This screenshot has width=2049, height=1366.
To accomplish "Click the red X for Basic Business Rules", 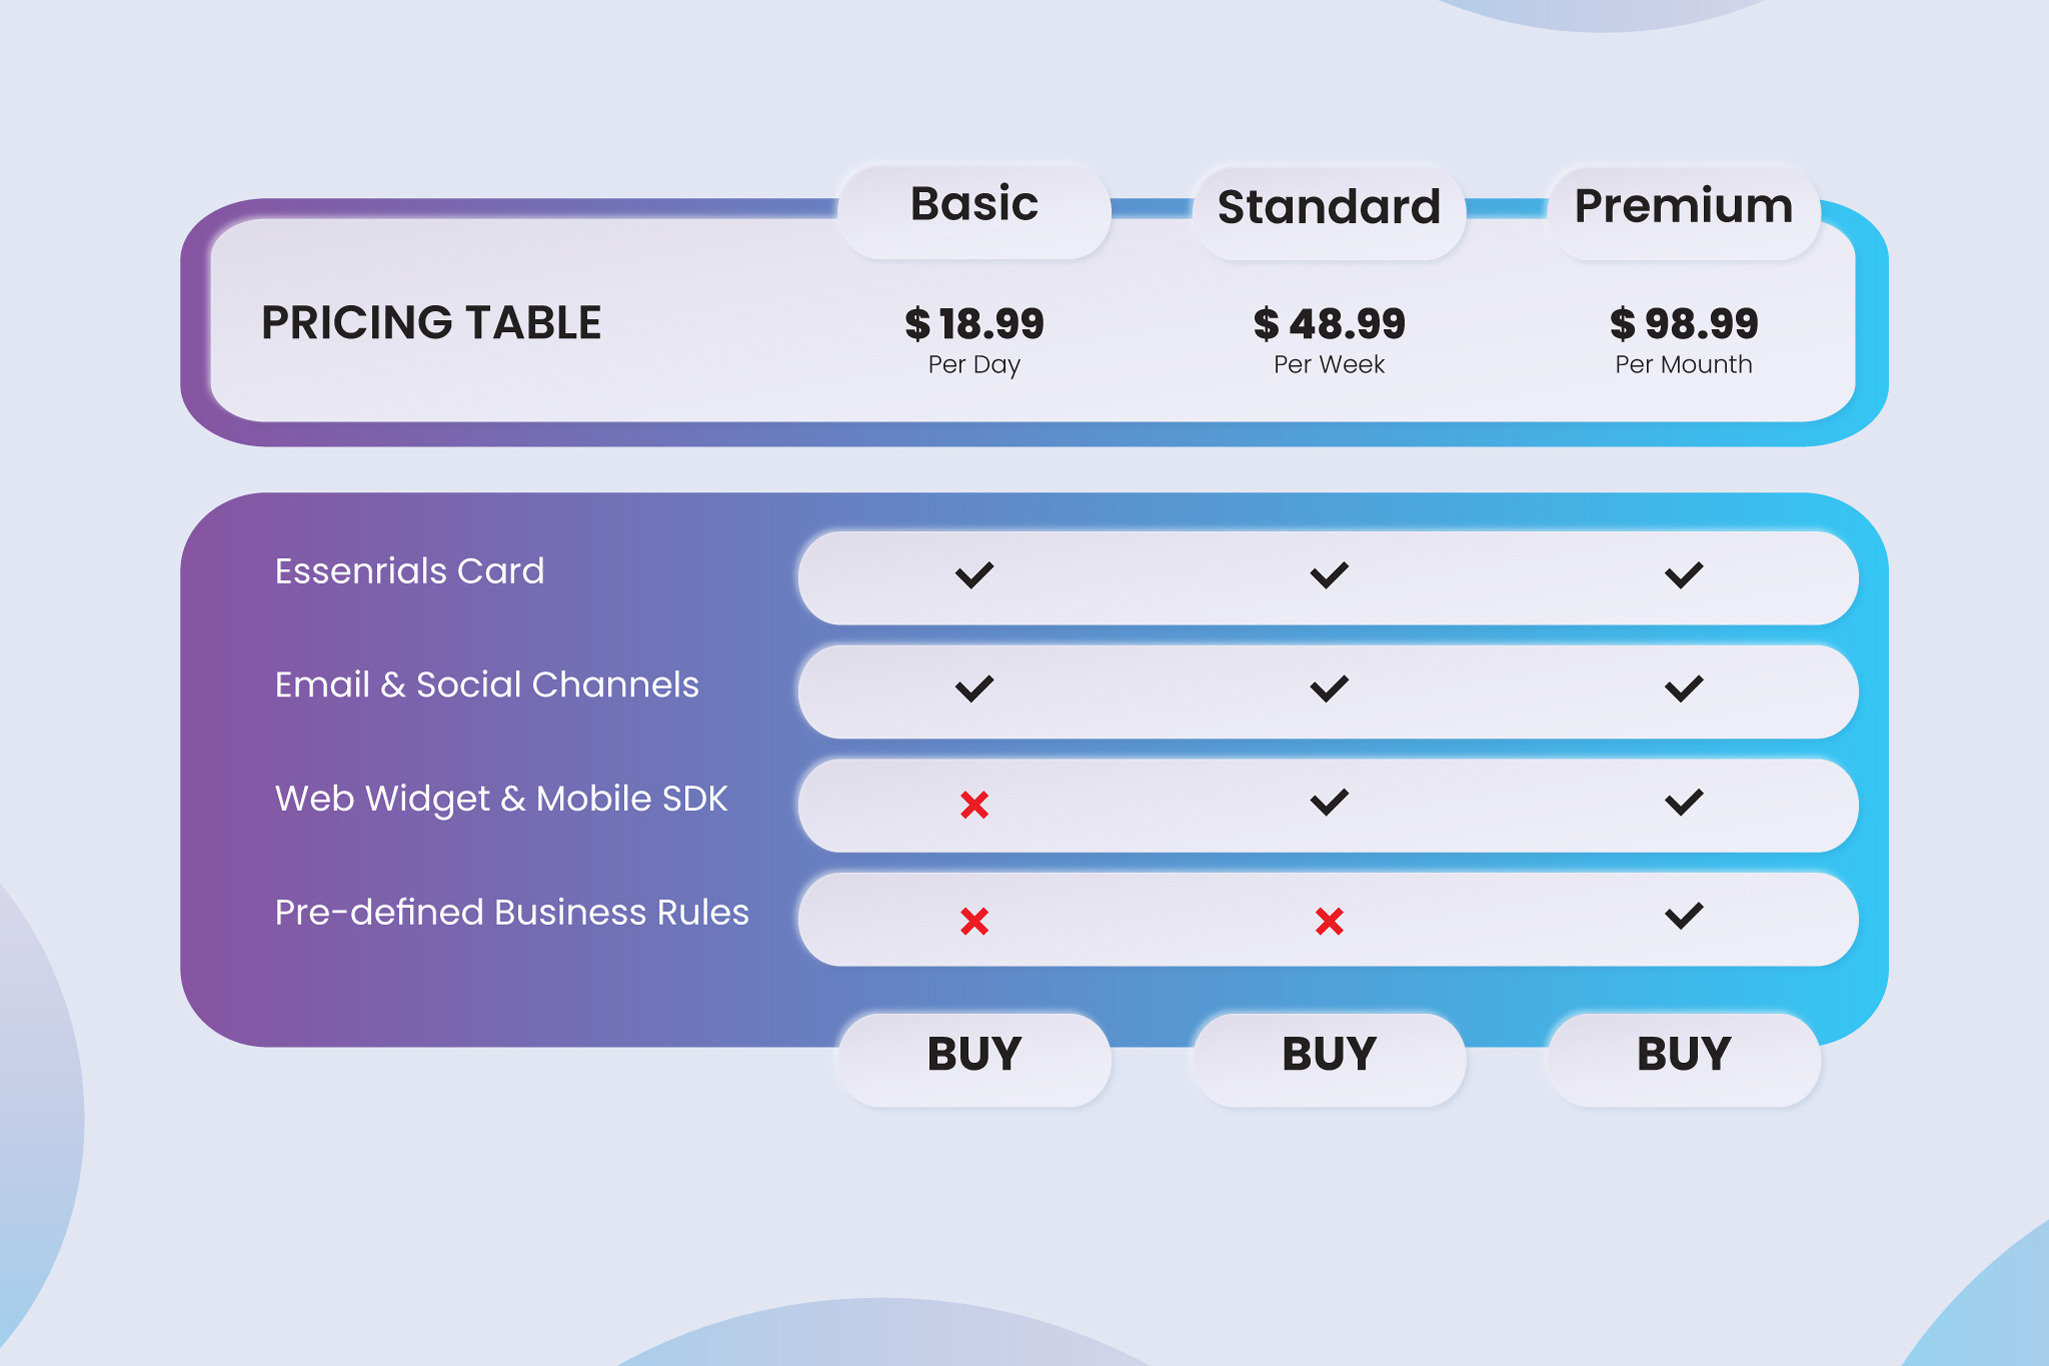I will (x=974, y=921).
